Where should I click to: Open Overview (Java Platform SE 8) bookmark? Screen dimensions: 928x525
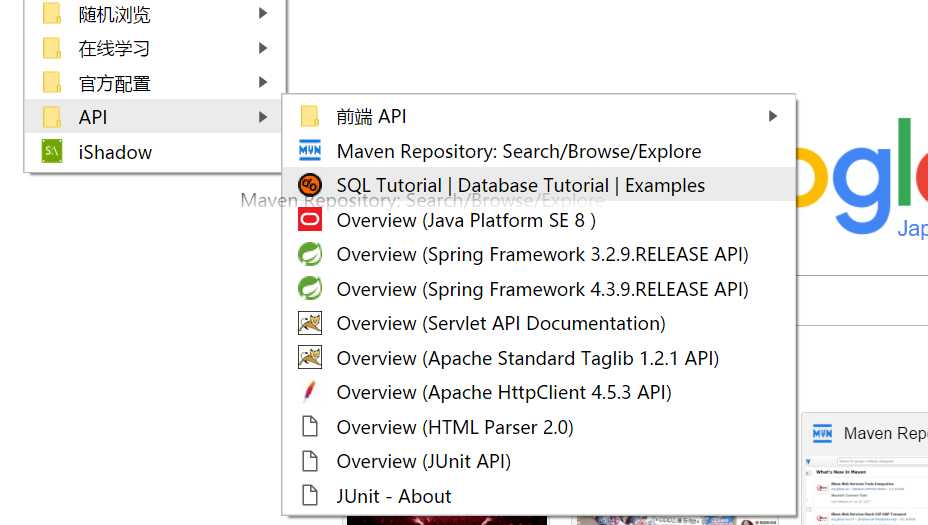539,220
